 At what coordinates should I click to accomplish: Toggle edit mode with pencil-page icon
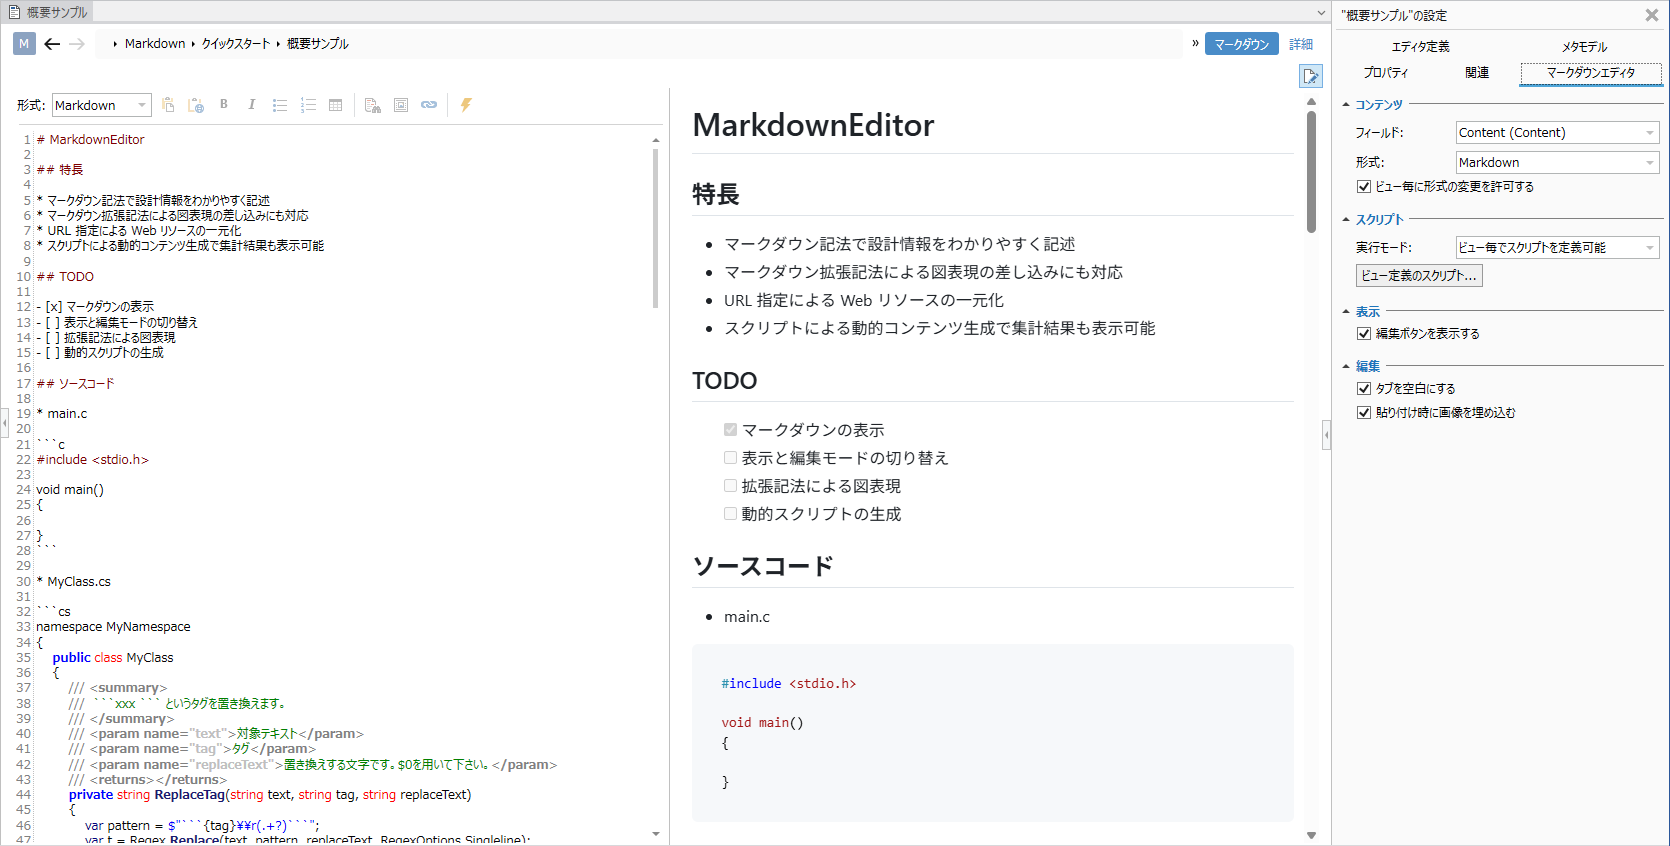pos(1311,76)
